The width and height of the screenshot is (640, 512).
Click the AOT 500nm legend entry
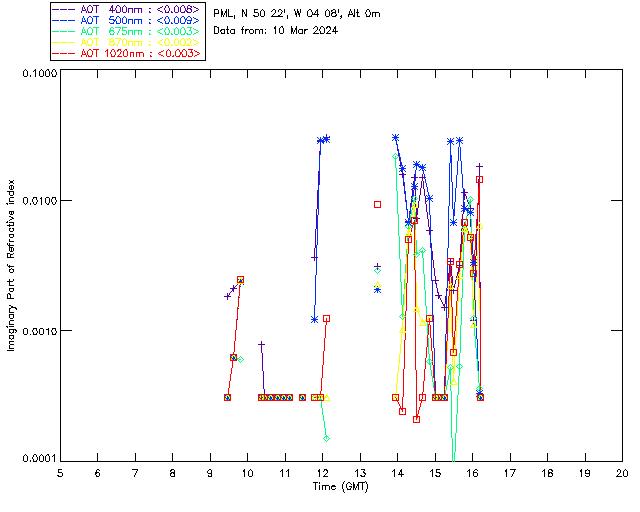coord(126,20)
